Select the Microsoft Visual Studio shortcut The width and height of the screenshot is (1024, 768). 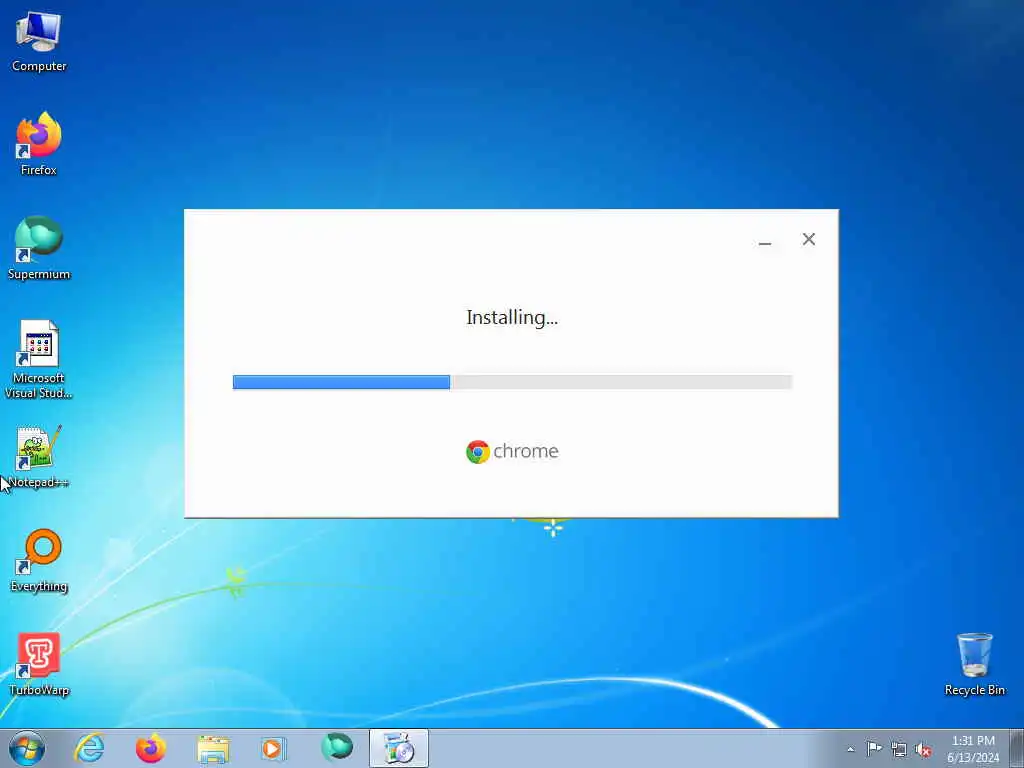[39, 359]
